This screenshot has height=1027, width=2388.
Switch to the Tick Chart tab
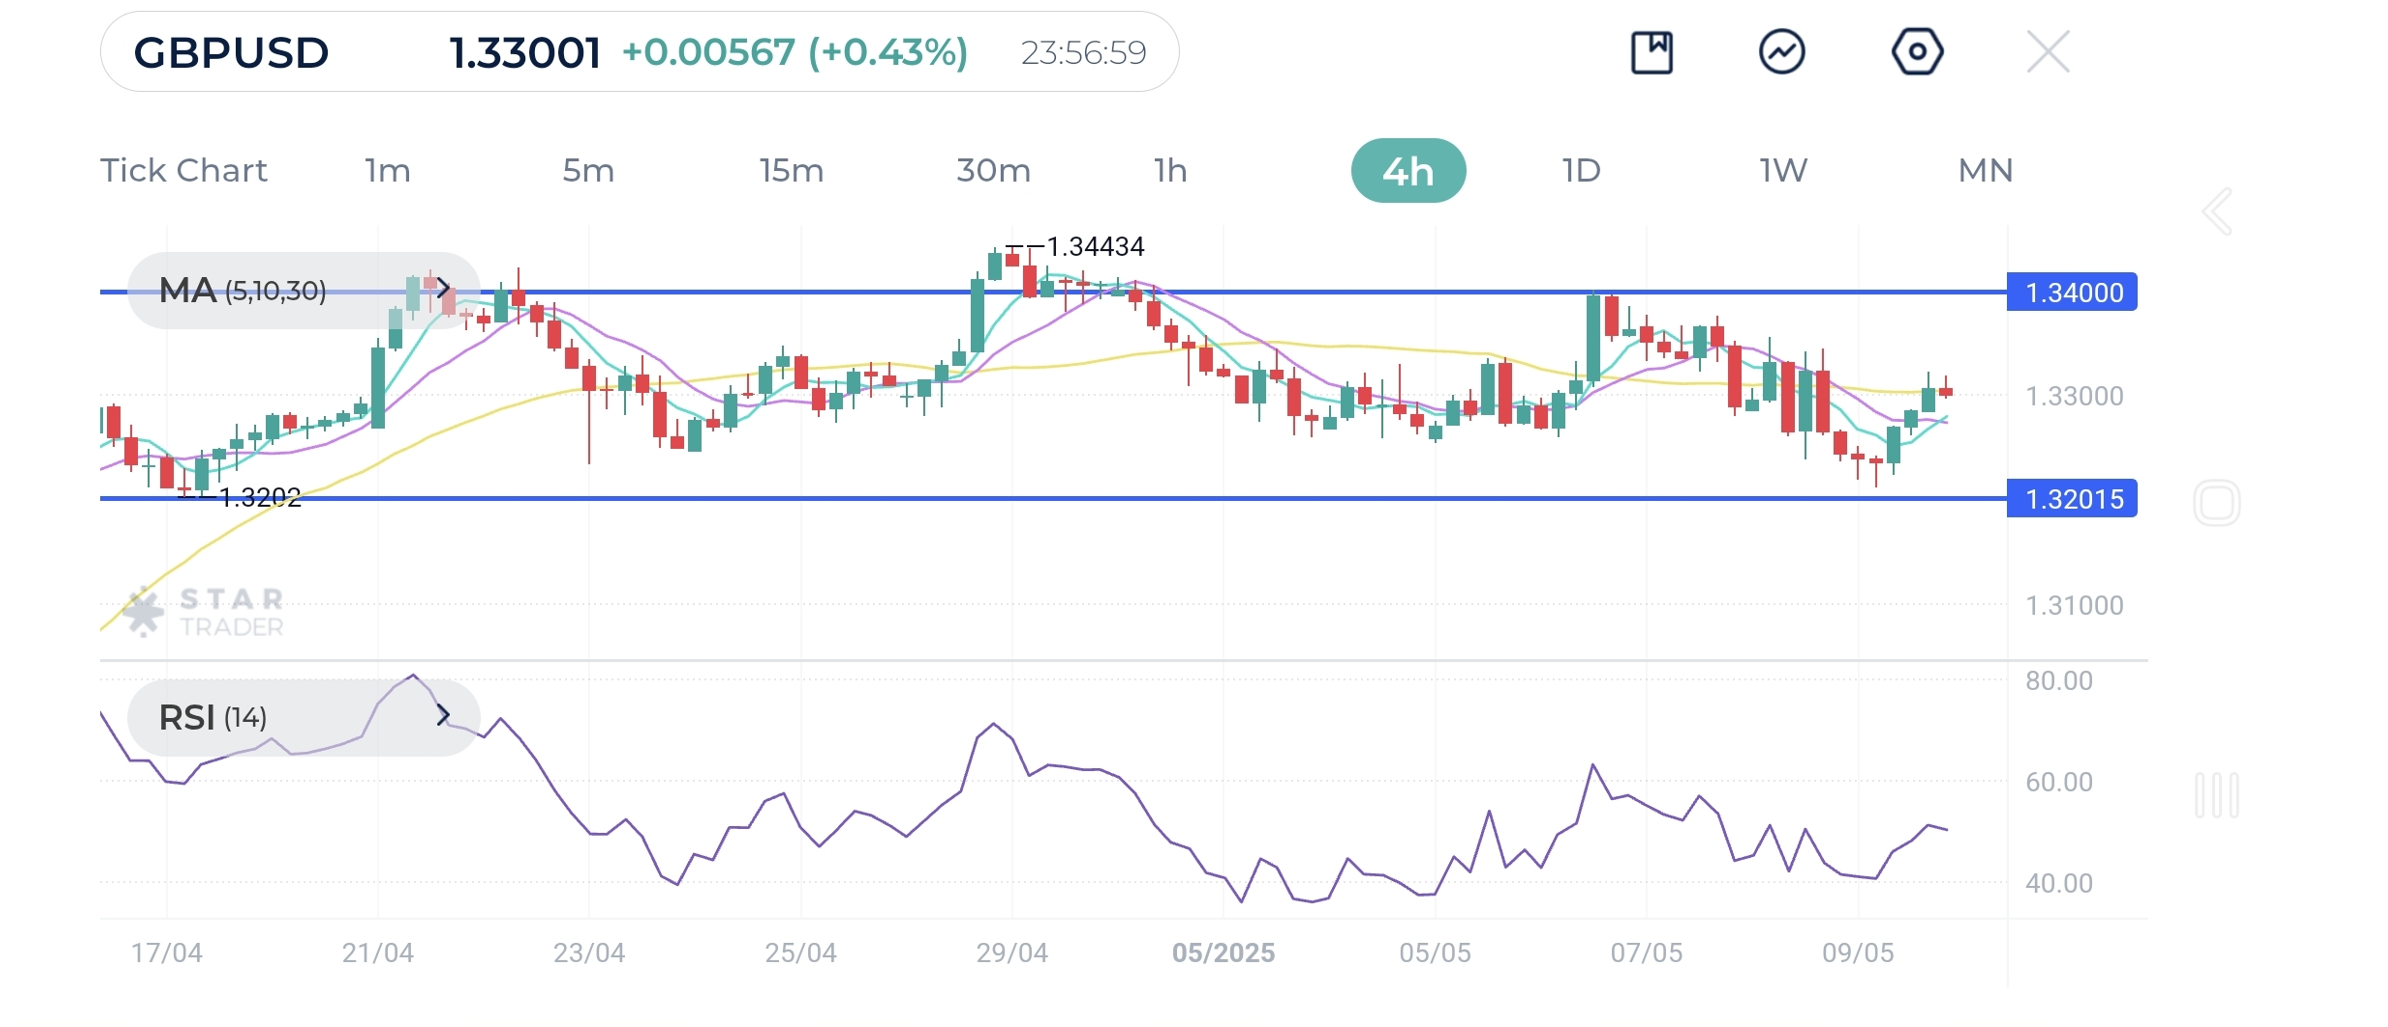tap(184, 171)
